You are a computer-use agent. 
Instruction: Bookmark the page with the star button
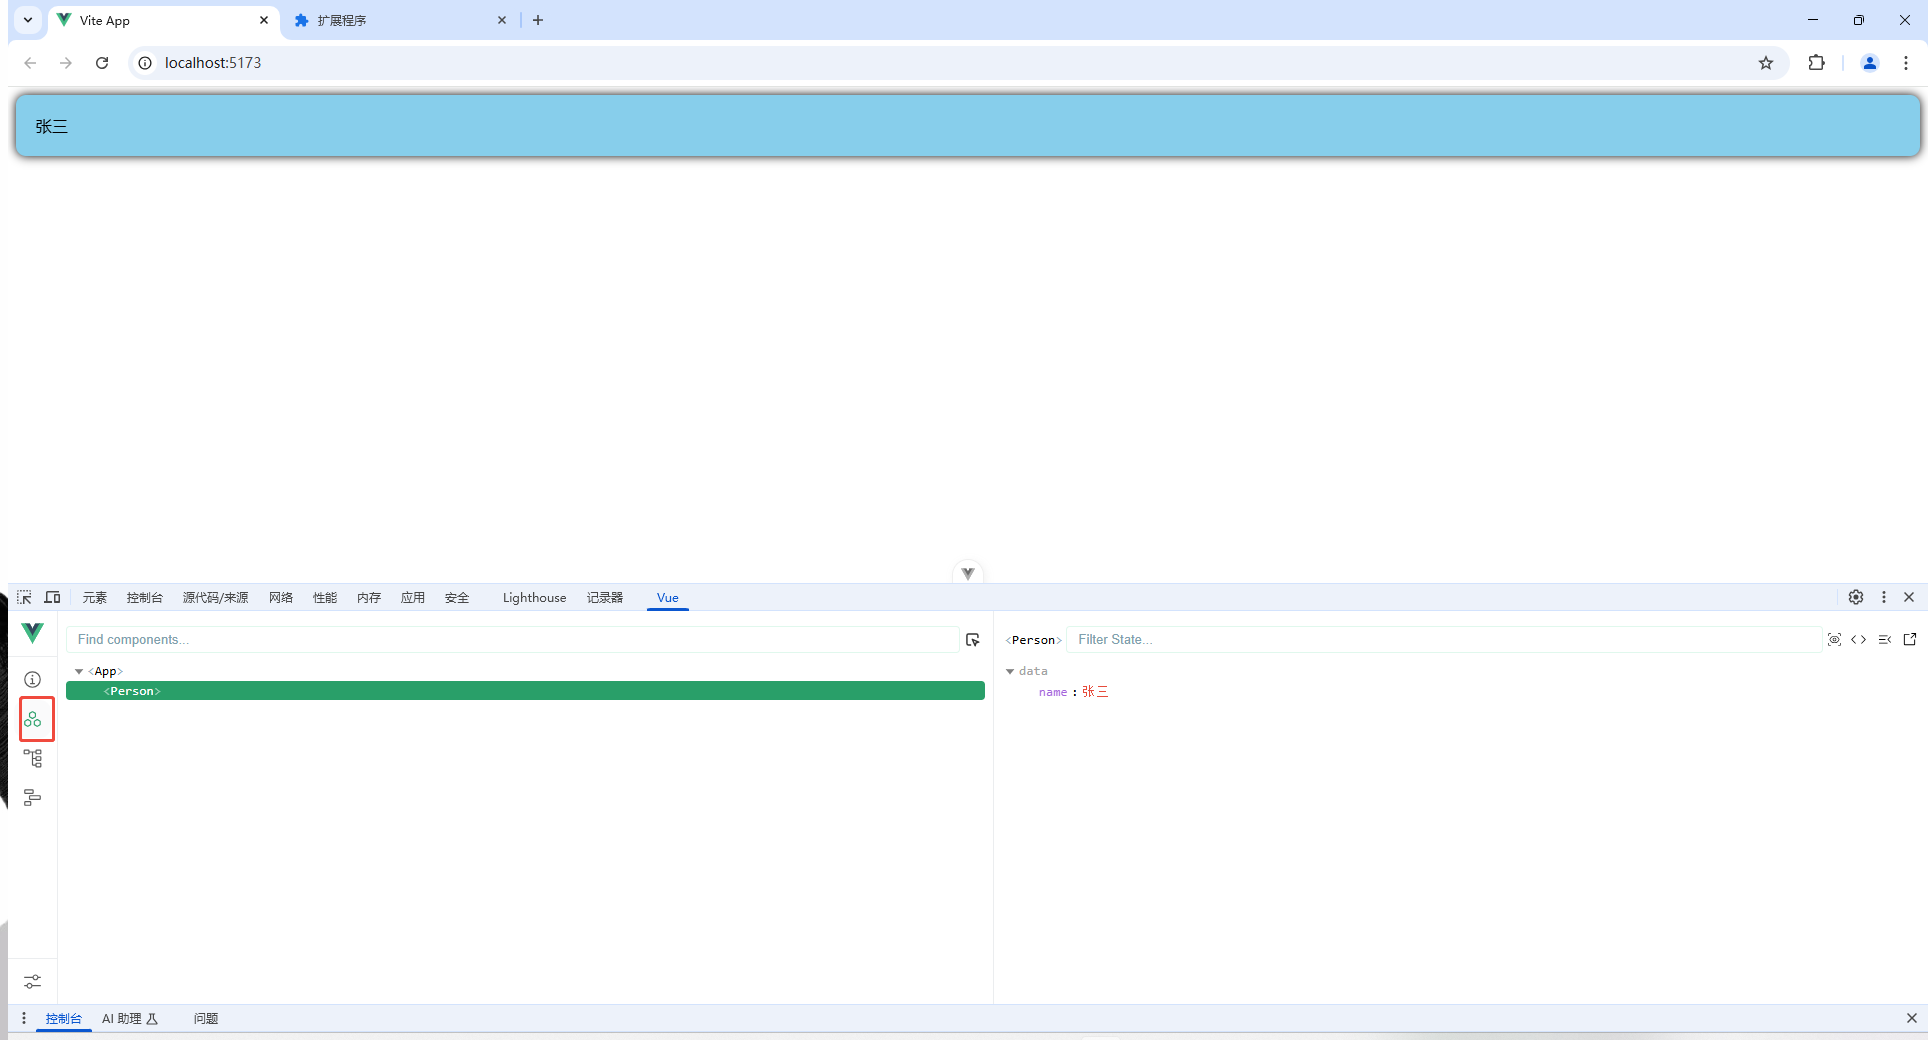coord(1766,62)
